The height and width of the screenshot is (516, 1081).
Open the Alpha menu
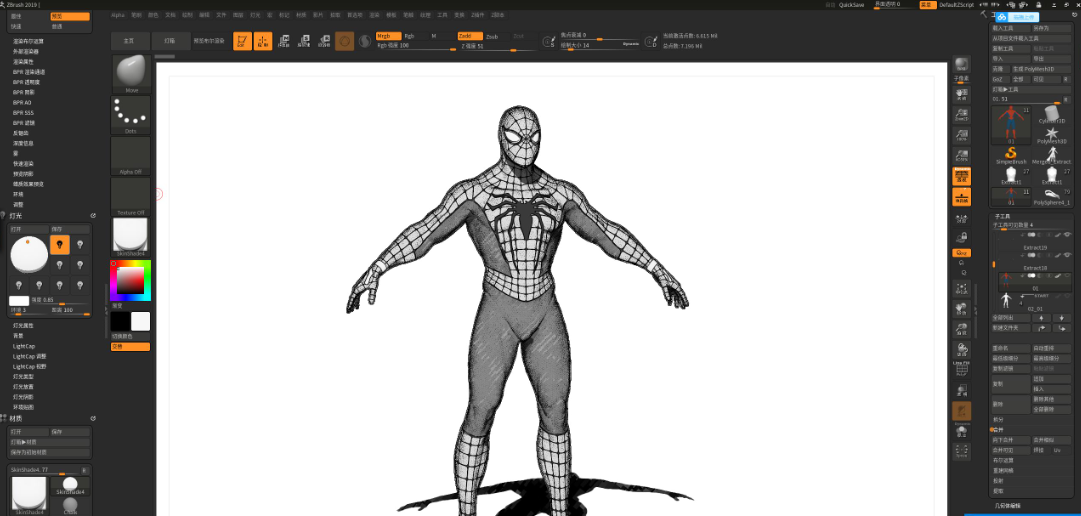118,14
